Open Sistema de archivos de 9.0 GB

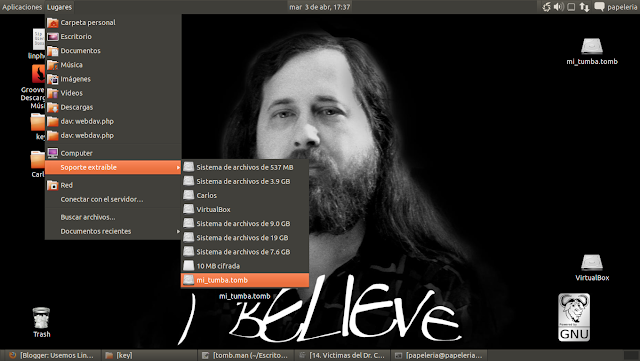(245, 223)
